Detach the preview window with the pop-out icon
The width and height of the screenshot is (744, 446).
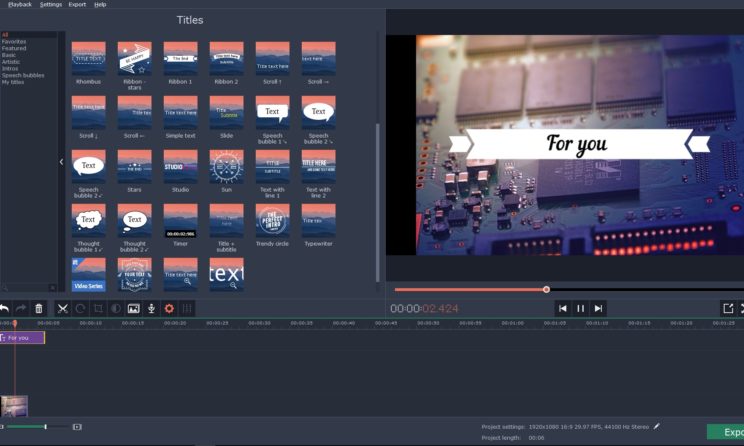point(728,309)
